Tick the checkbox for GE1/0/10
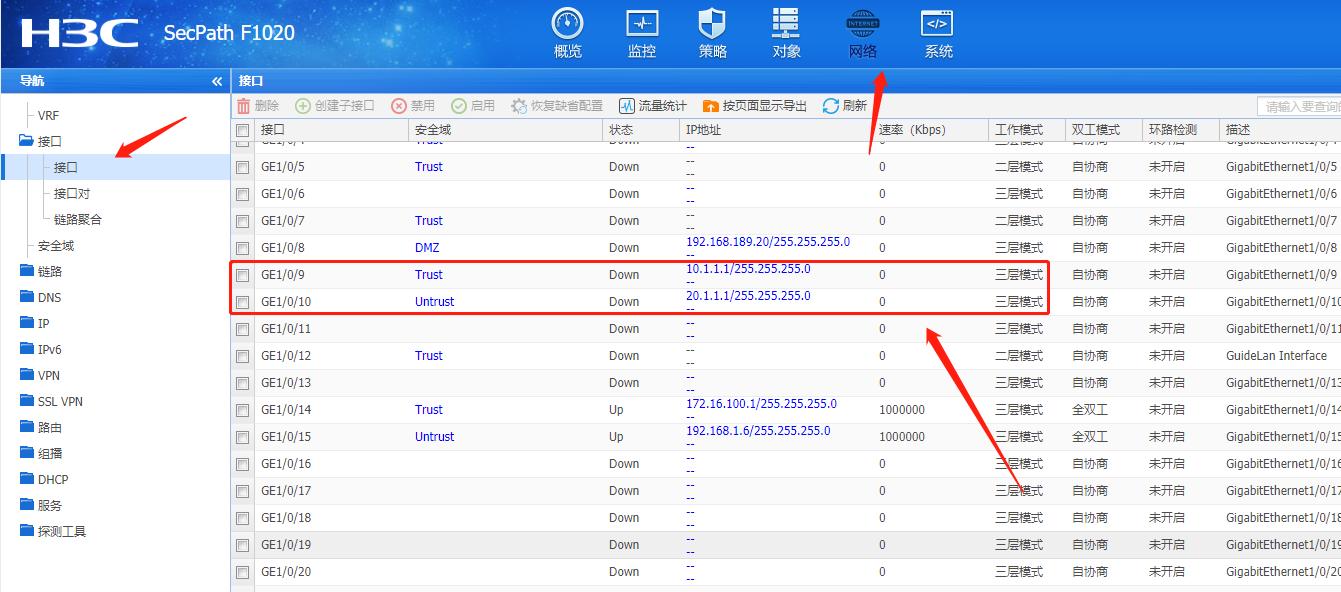1341x592 pixels. point(242,302)
